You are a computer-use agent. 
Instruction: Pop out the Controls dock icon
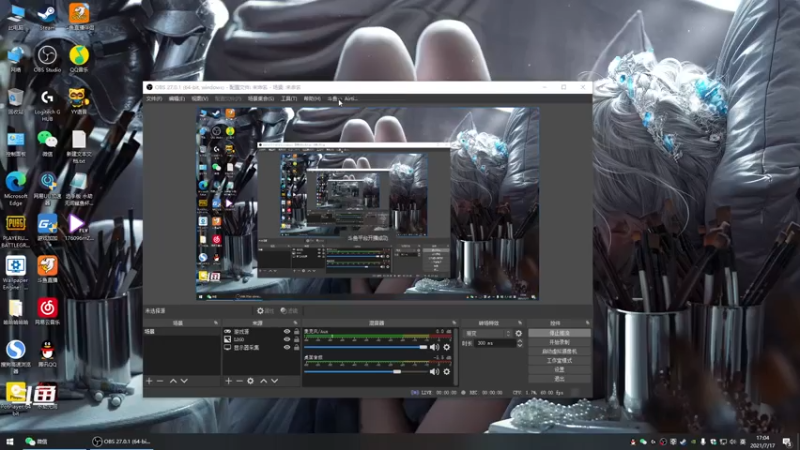587,323
